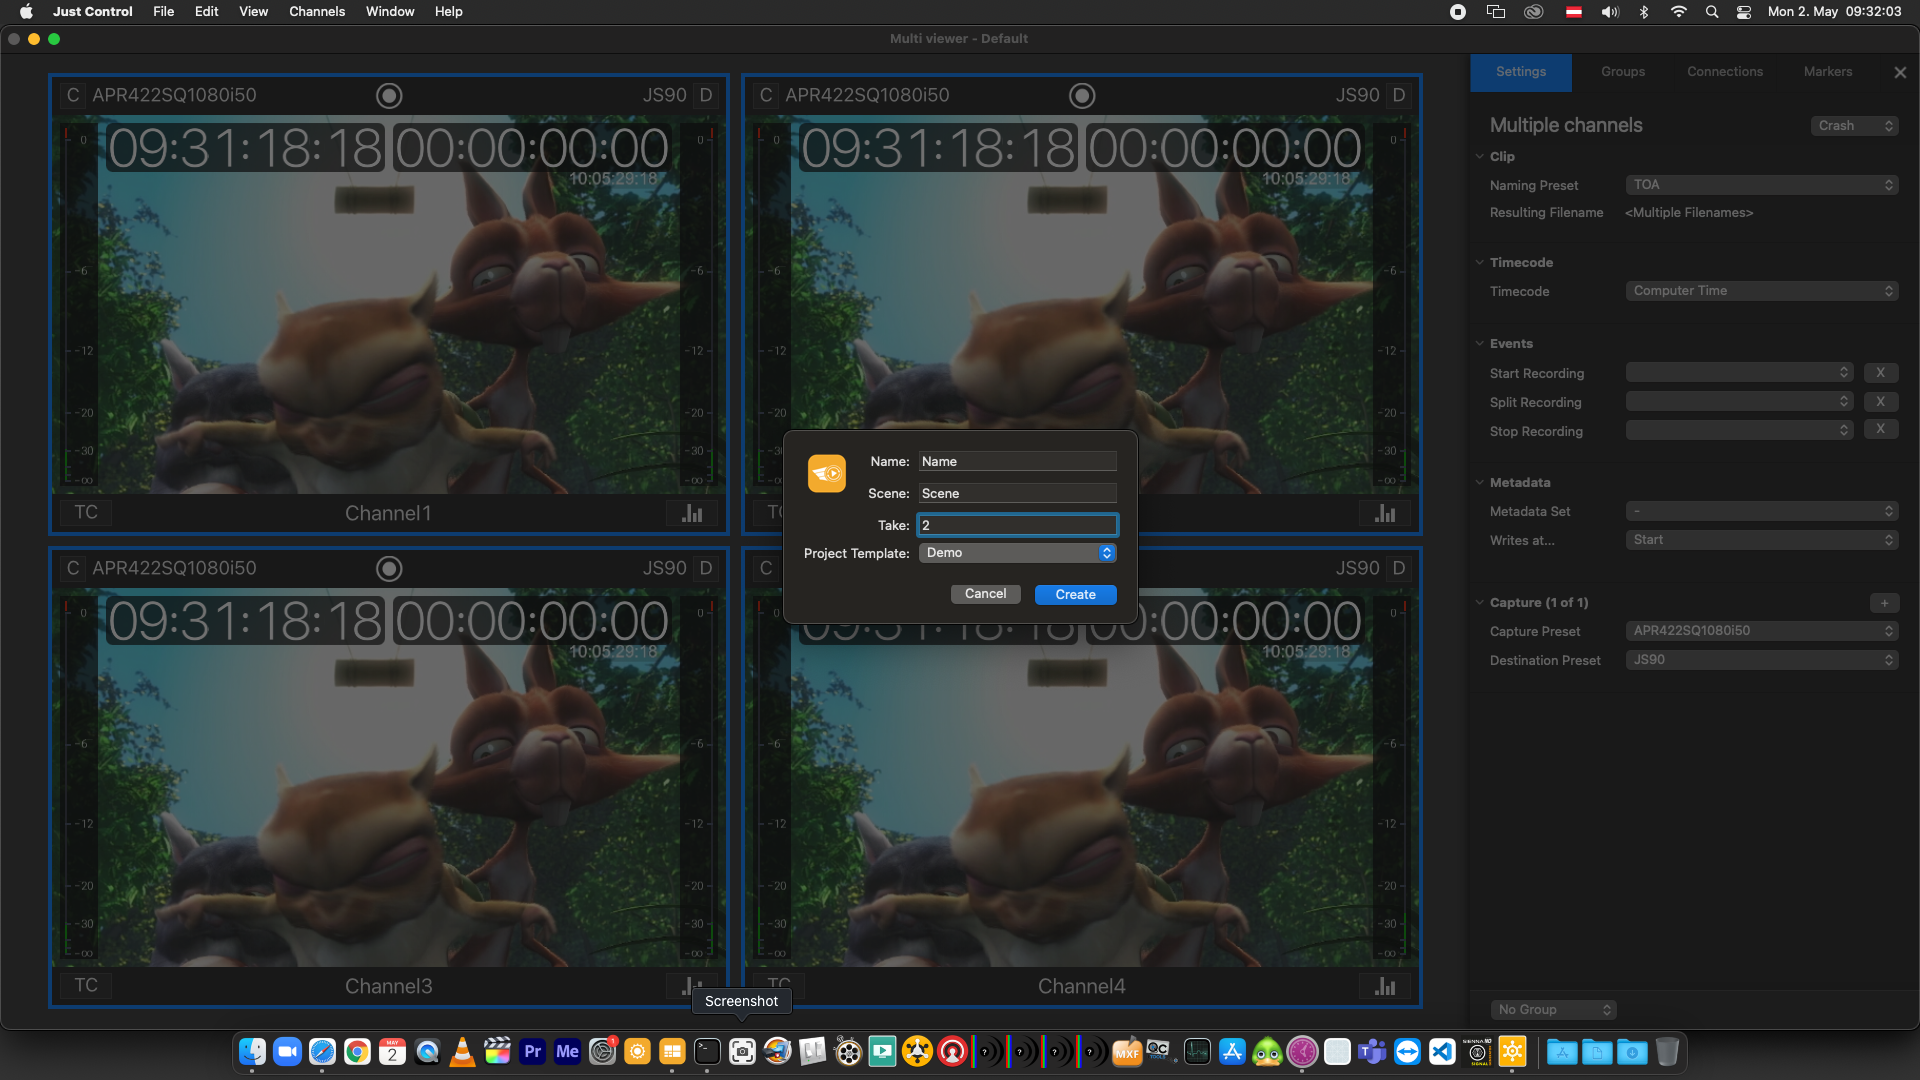Open Terminal from the dock

tap(707, 1052)
